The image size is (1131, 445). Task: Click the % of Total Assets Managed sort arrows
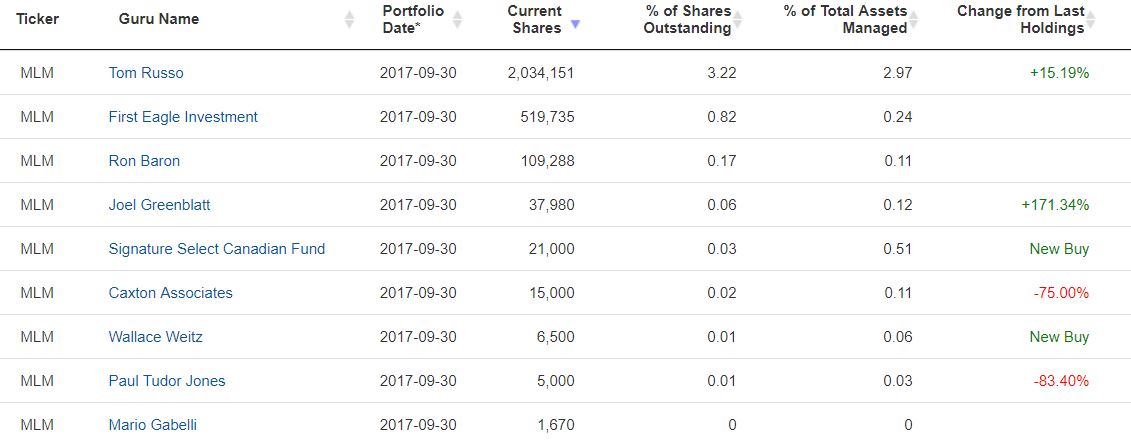coord(914,19)
